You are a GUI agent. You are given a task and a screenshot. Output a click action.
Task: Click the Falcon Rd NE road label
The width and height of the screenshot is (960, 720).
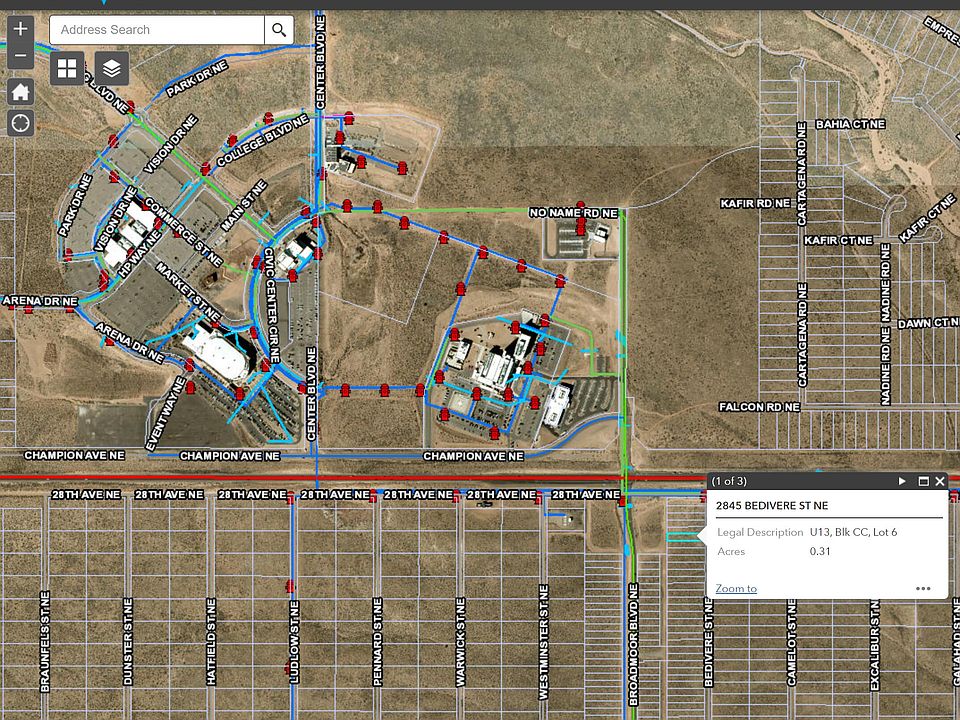[x=760, y=408]
